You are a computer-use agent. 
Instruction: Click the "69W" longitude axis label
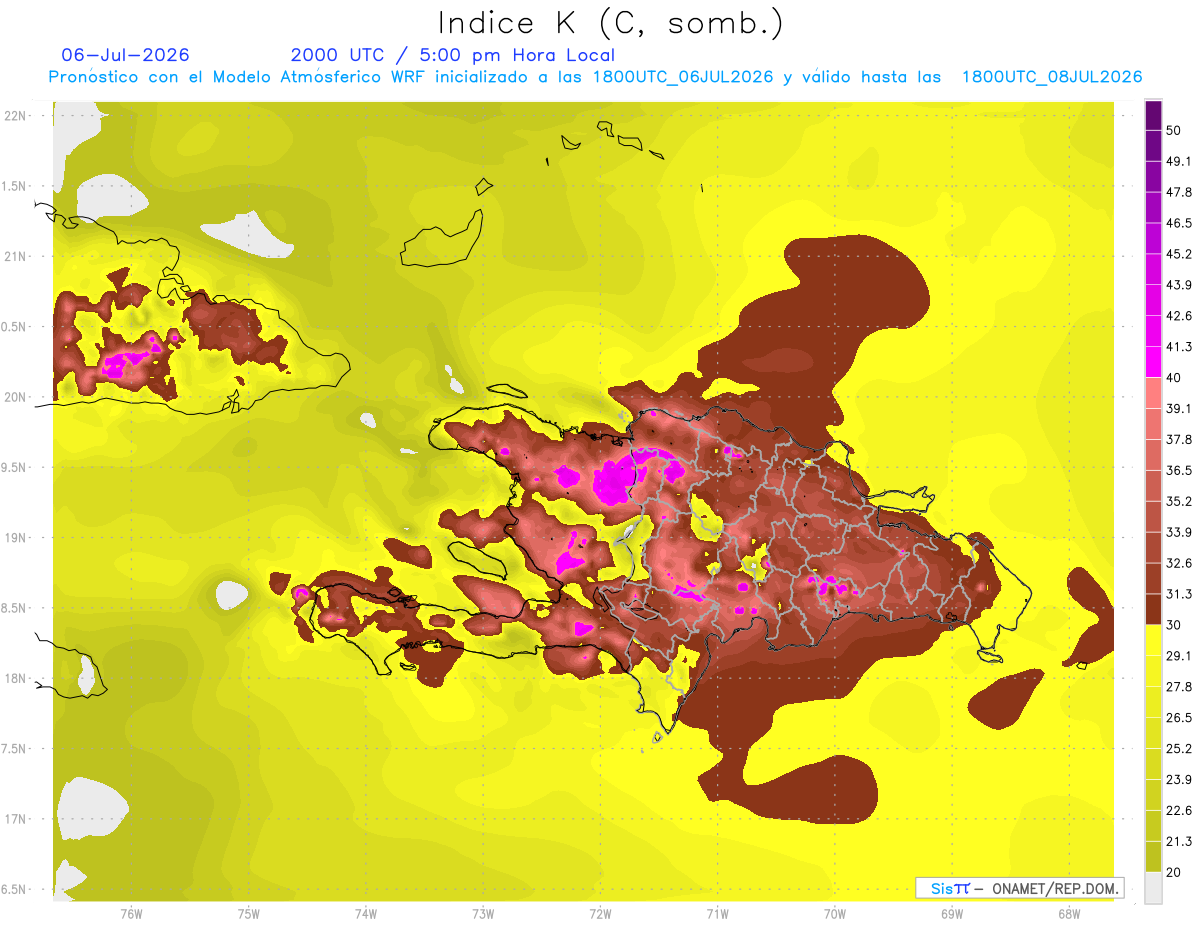pyautogui.click(x=951, y=913)
